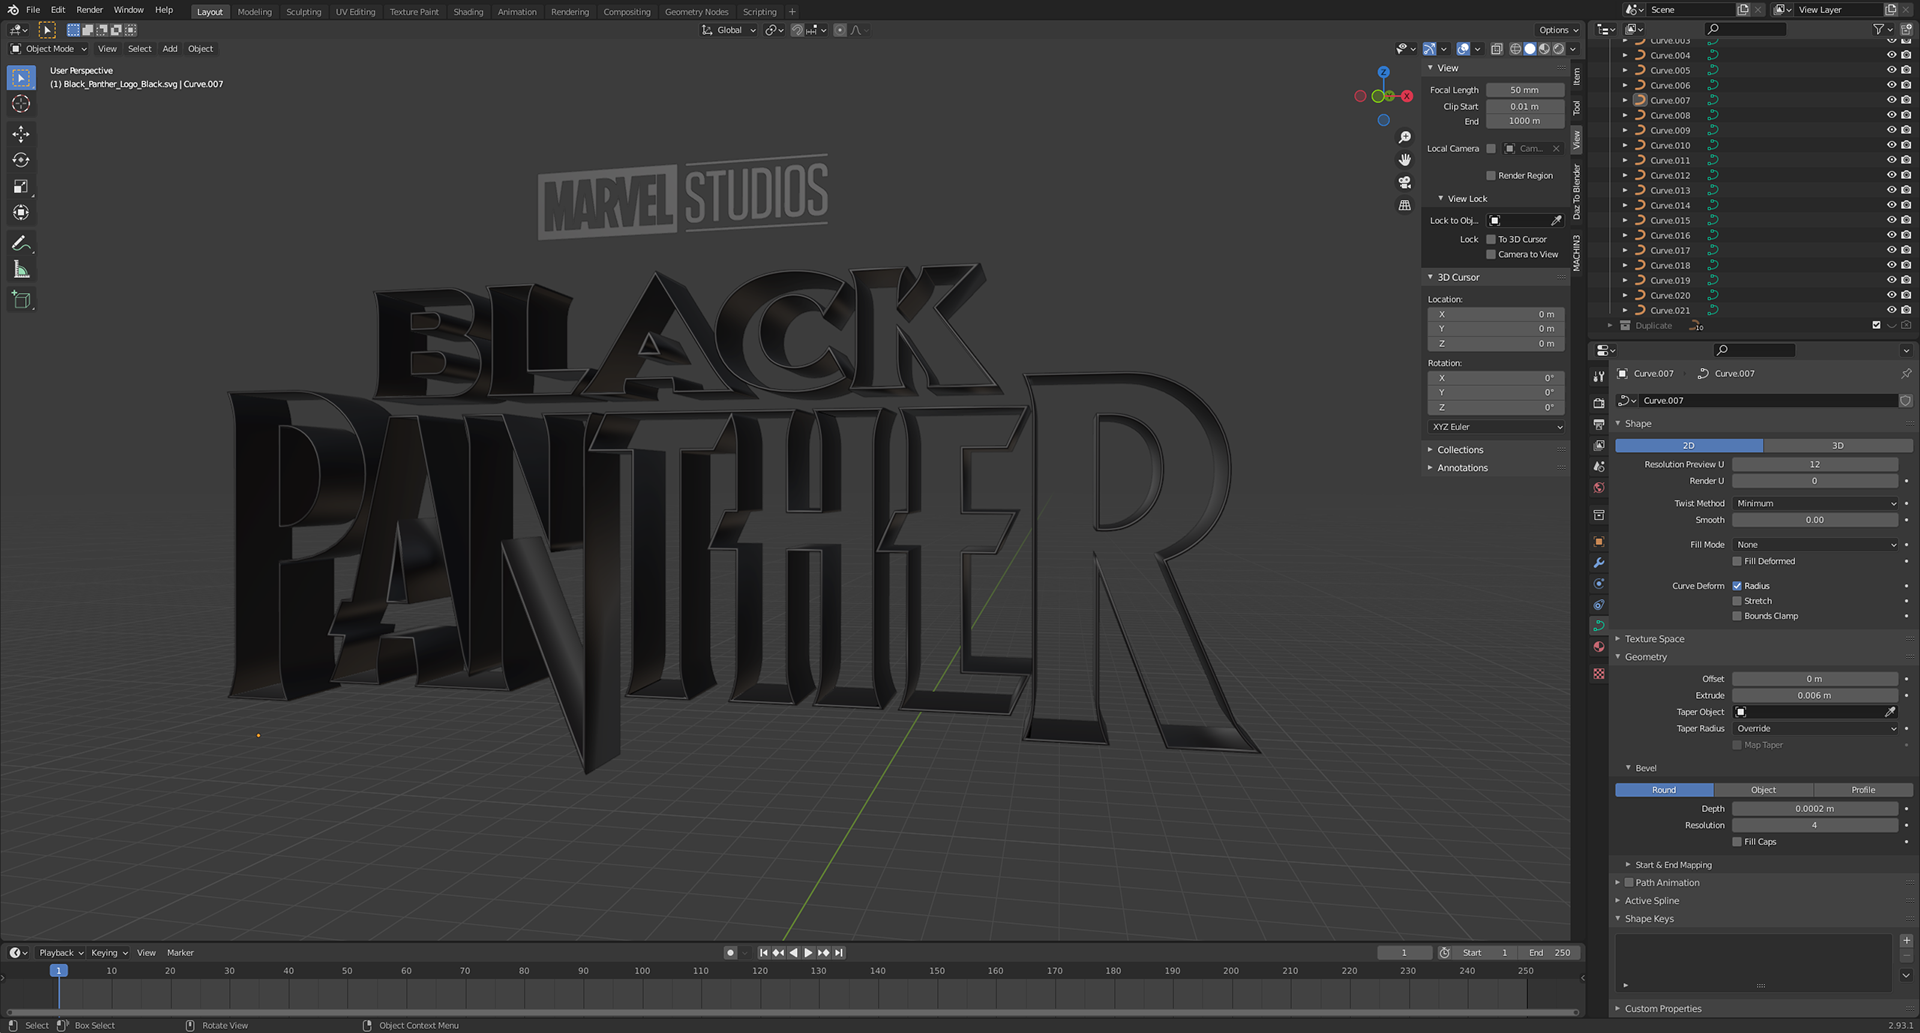Enable the Bounds Clamp checkbox
Image resolution: width=1920 pixels, height=1033 pixels.
(1737, 616)
